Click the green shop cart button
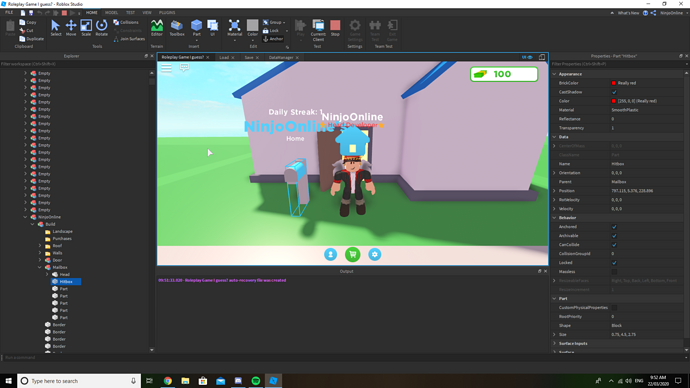This screenshot has width=690, height=388. (x=352, y=254)
